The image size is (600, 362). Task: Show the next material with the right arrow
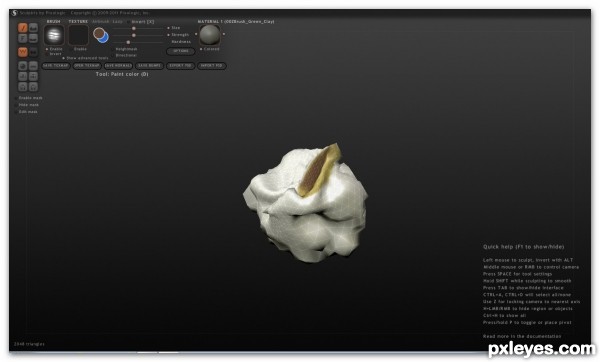[224, 34]
